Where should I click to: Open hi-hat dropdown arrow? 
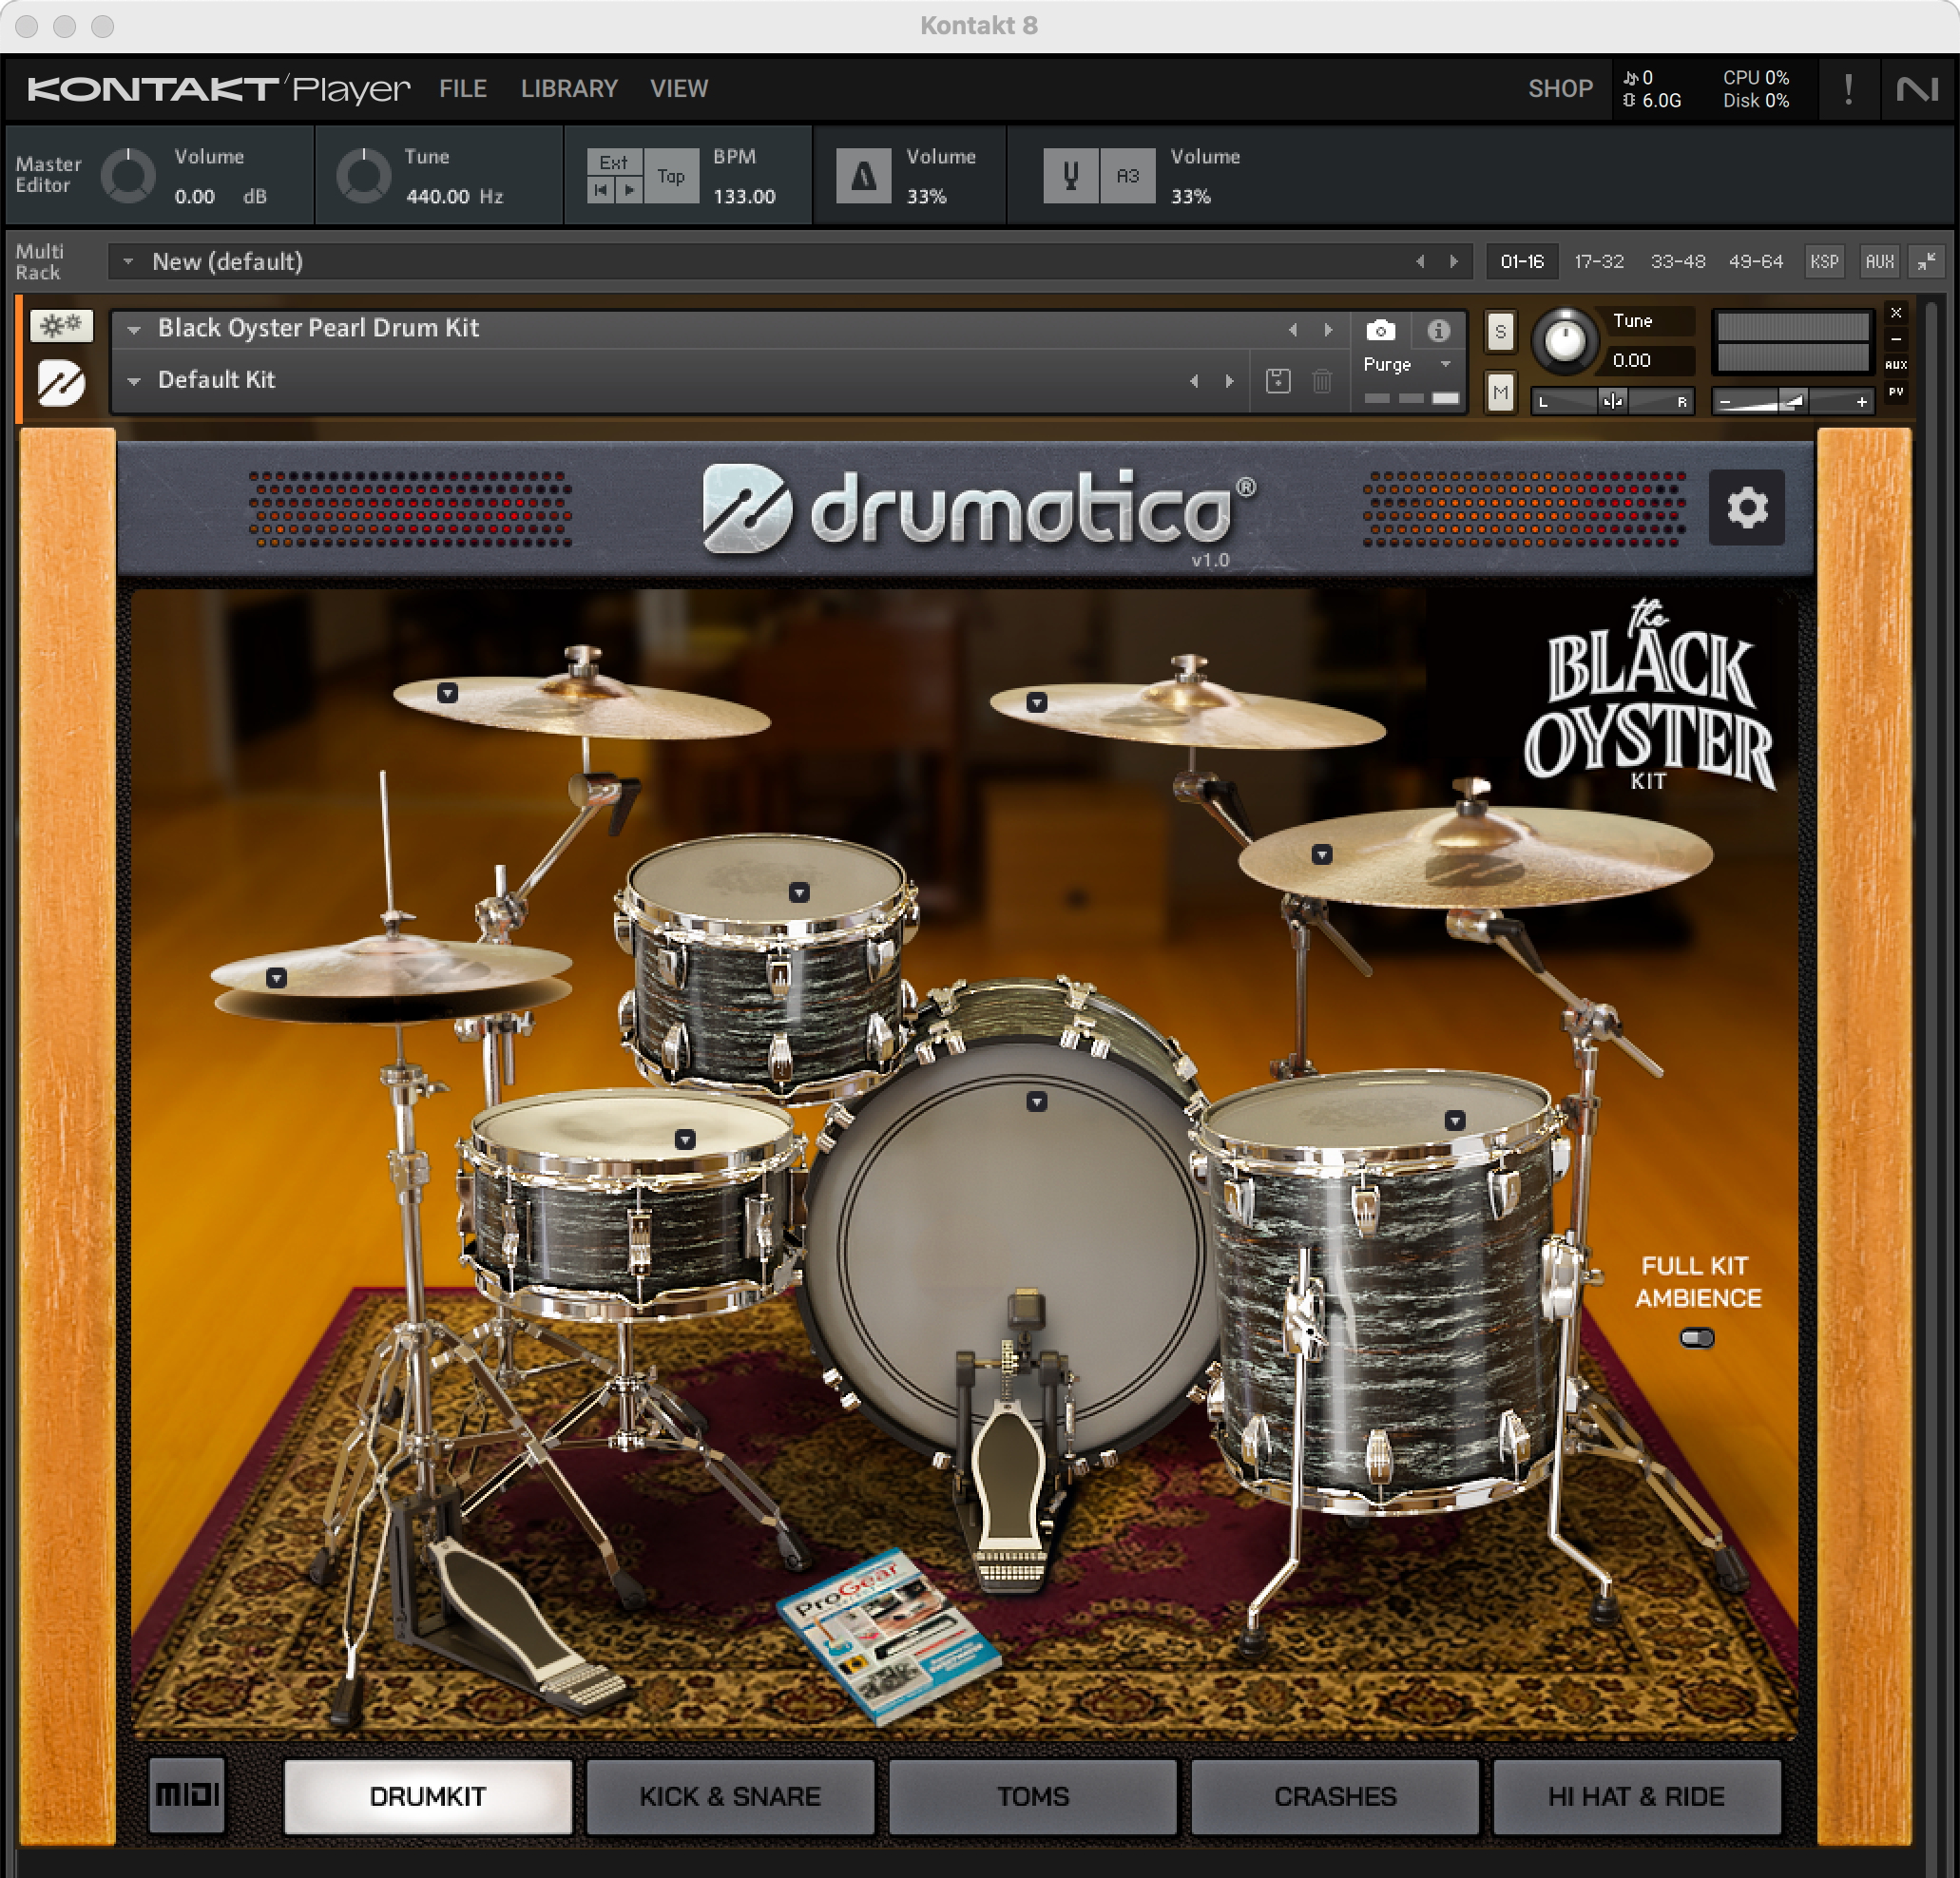(277, 978)
